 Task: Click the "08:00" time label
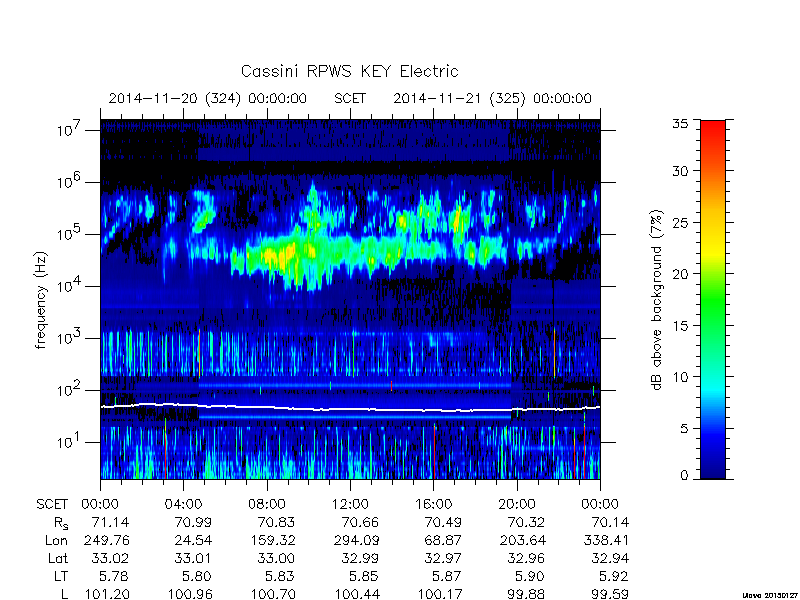[267, 505]
